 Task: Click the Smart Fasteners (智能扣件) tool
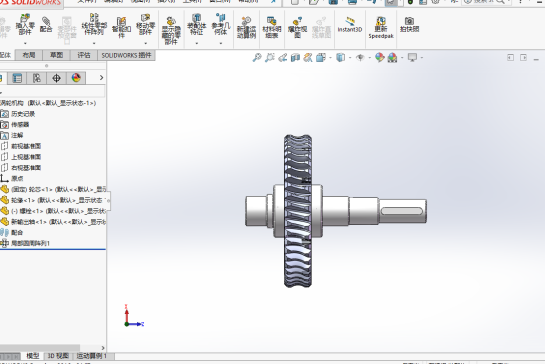click(121, 27)
